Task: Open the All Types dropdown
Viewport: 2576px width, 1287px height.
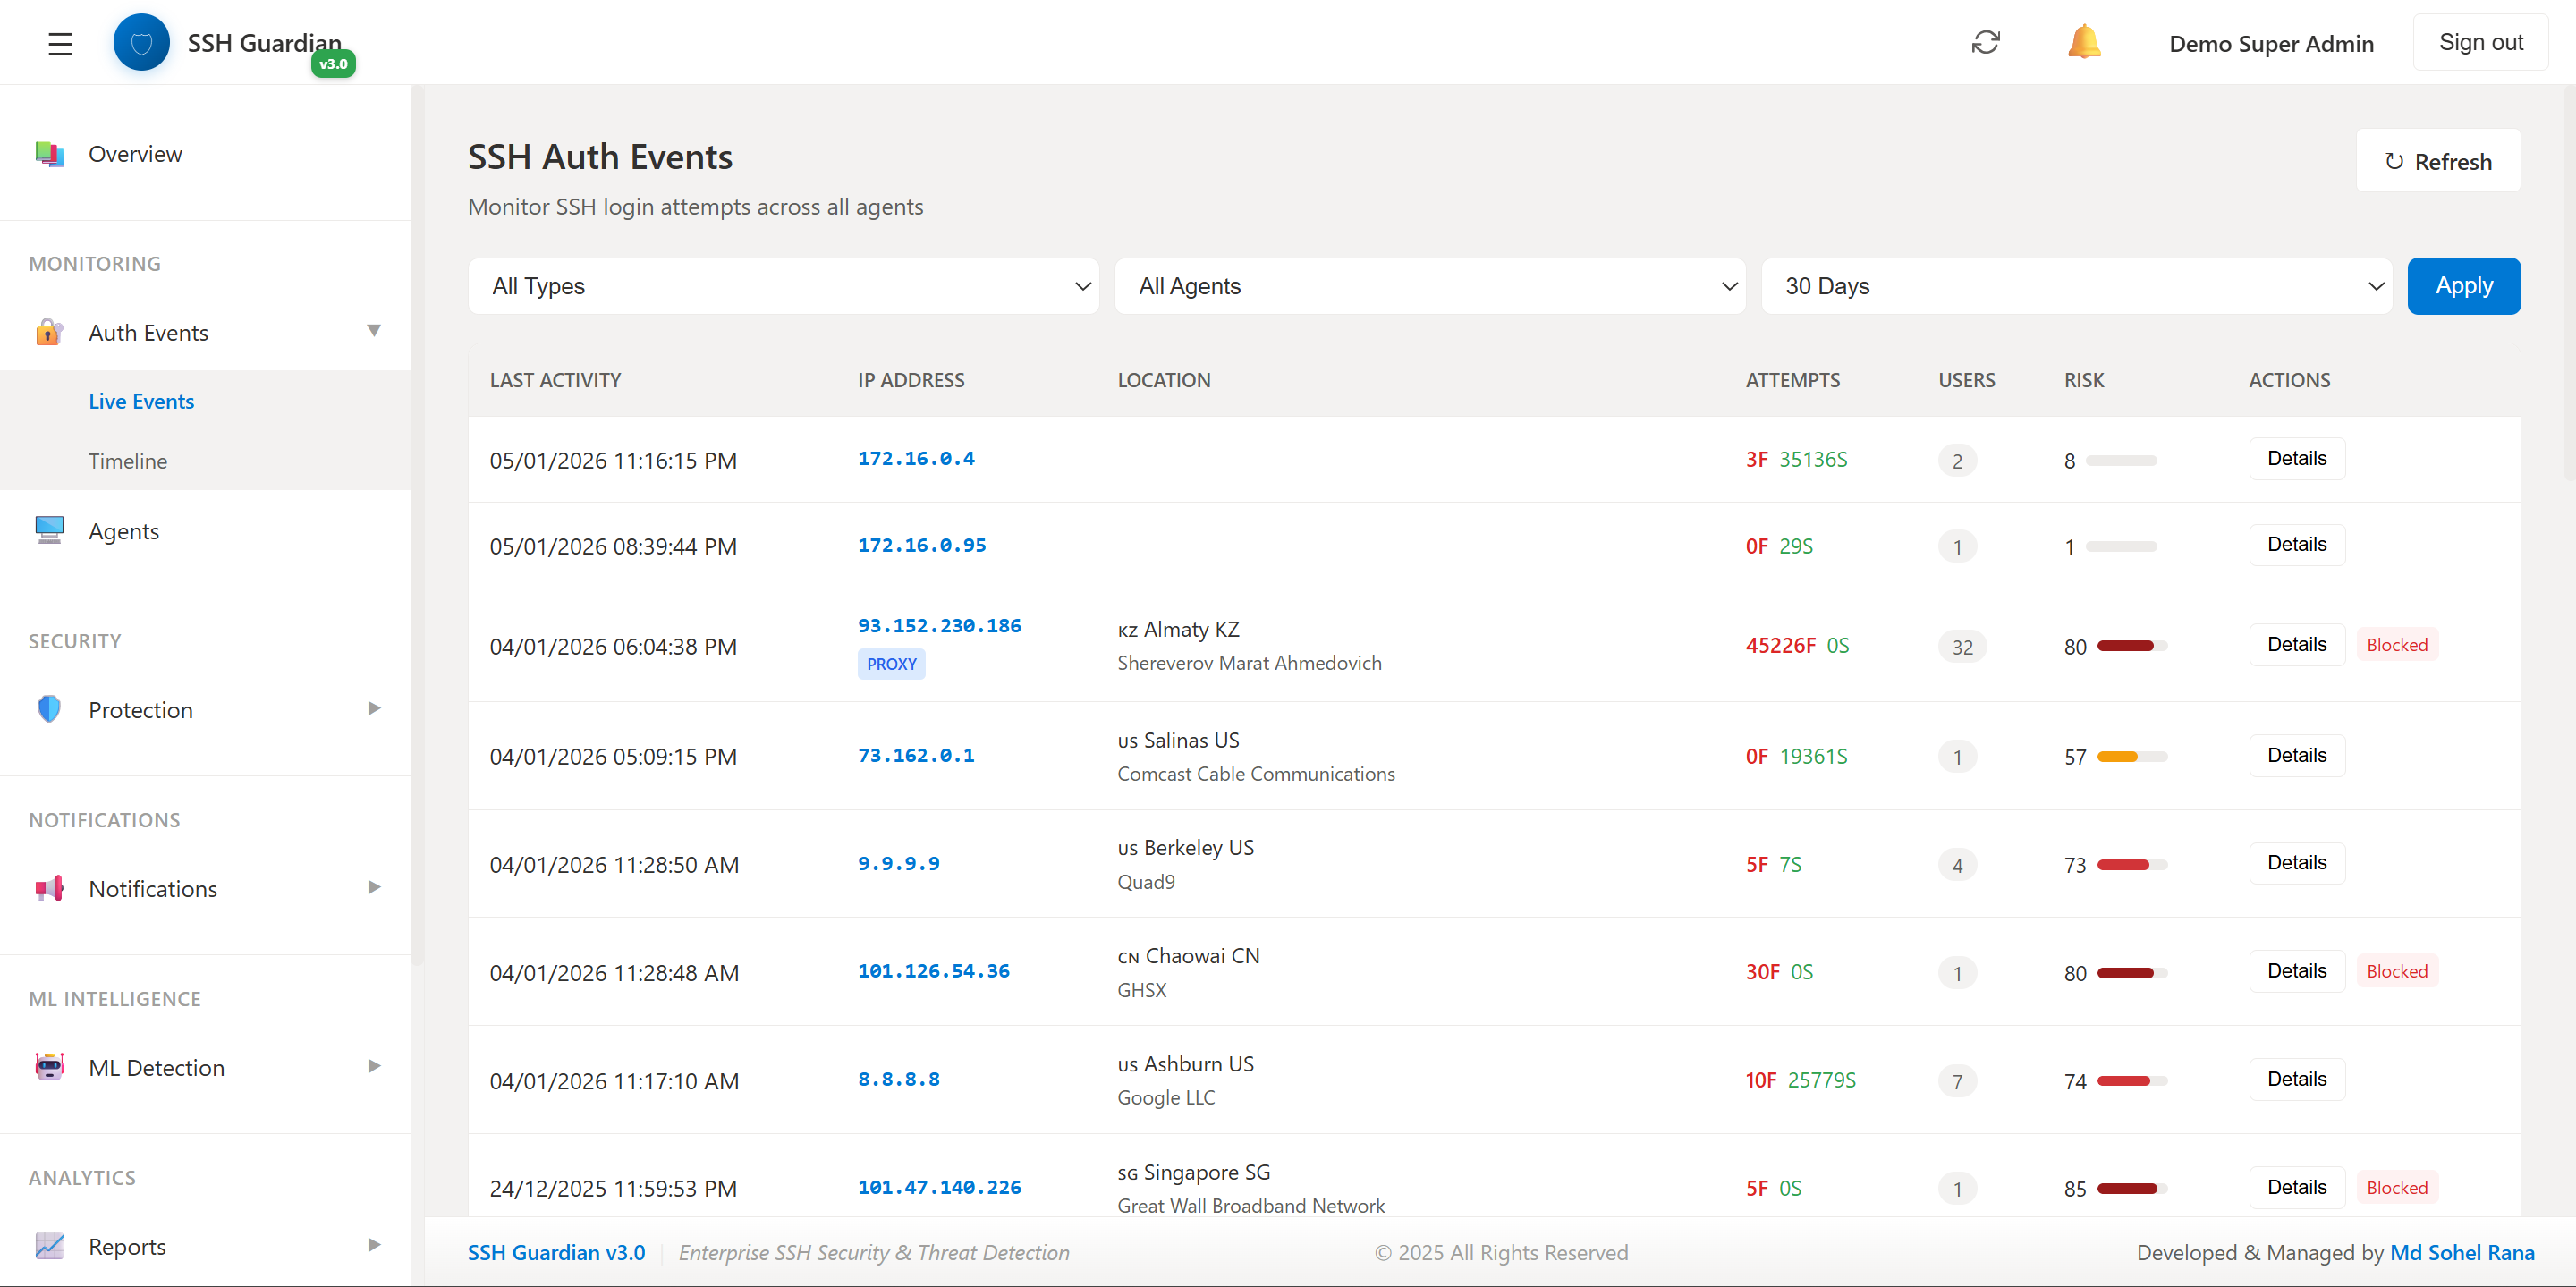Action: tap(784, 286)
